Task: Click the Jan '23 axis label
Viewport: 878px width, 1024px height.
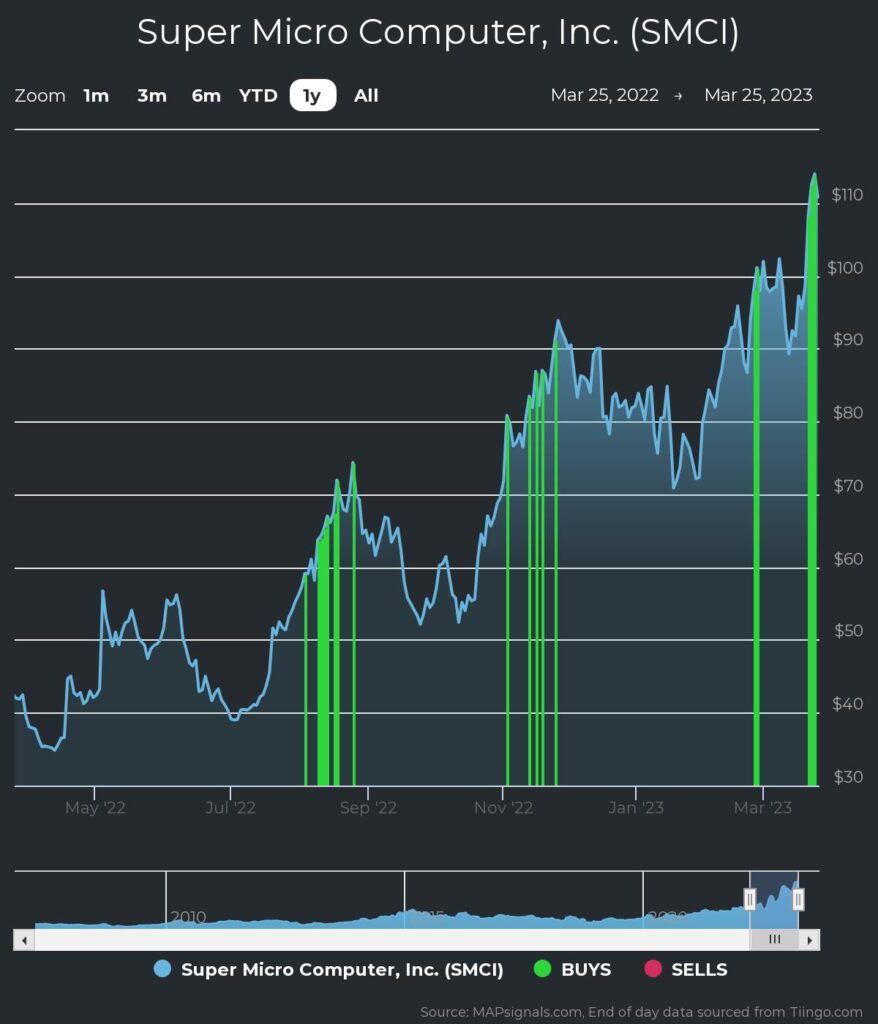Action: (636, 808)
